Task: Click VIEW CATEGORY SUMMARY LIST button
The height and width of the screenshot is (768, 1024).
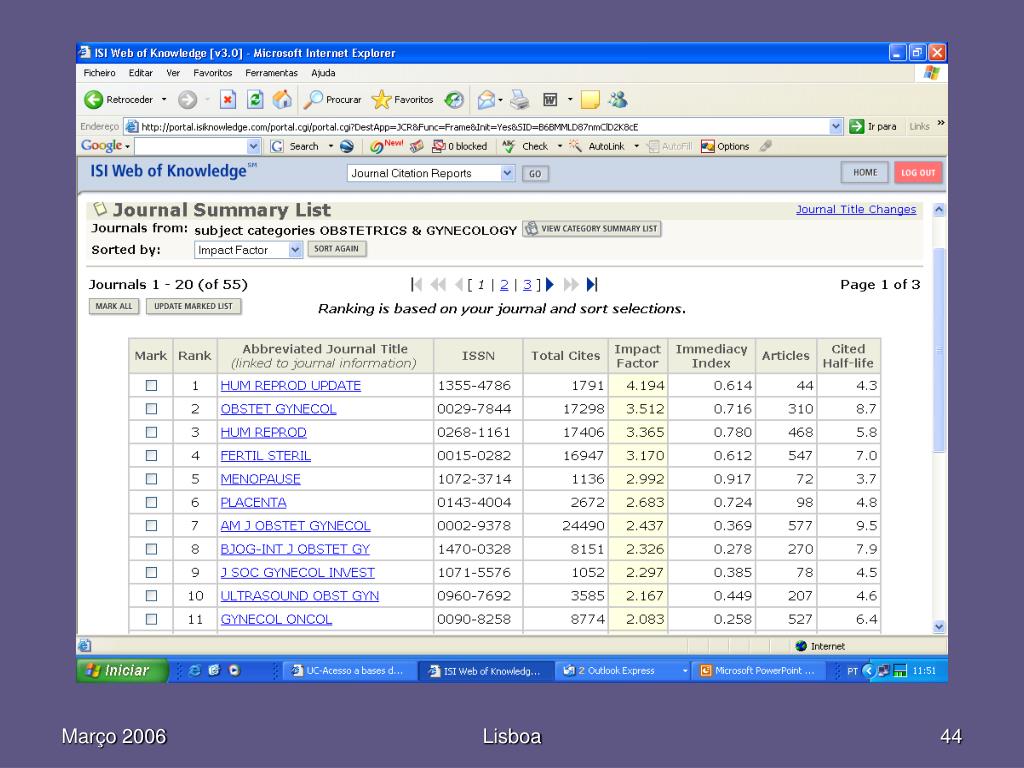Action: [x=592, y=229]
